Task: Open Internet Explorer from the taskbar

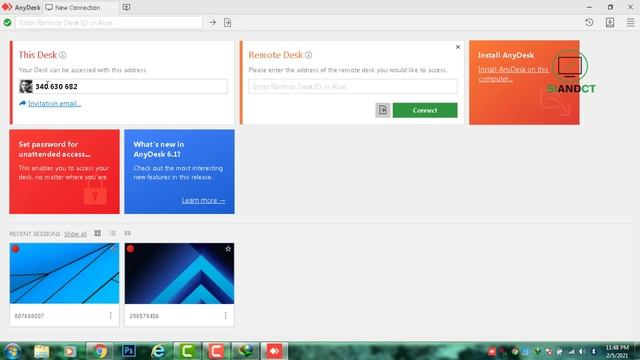Action: (158, 351)
